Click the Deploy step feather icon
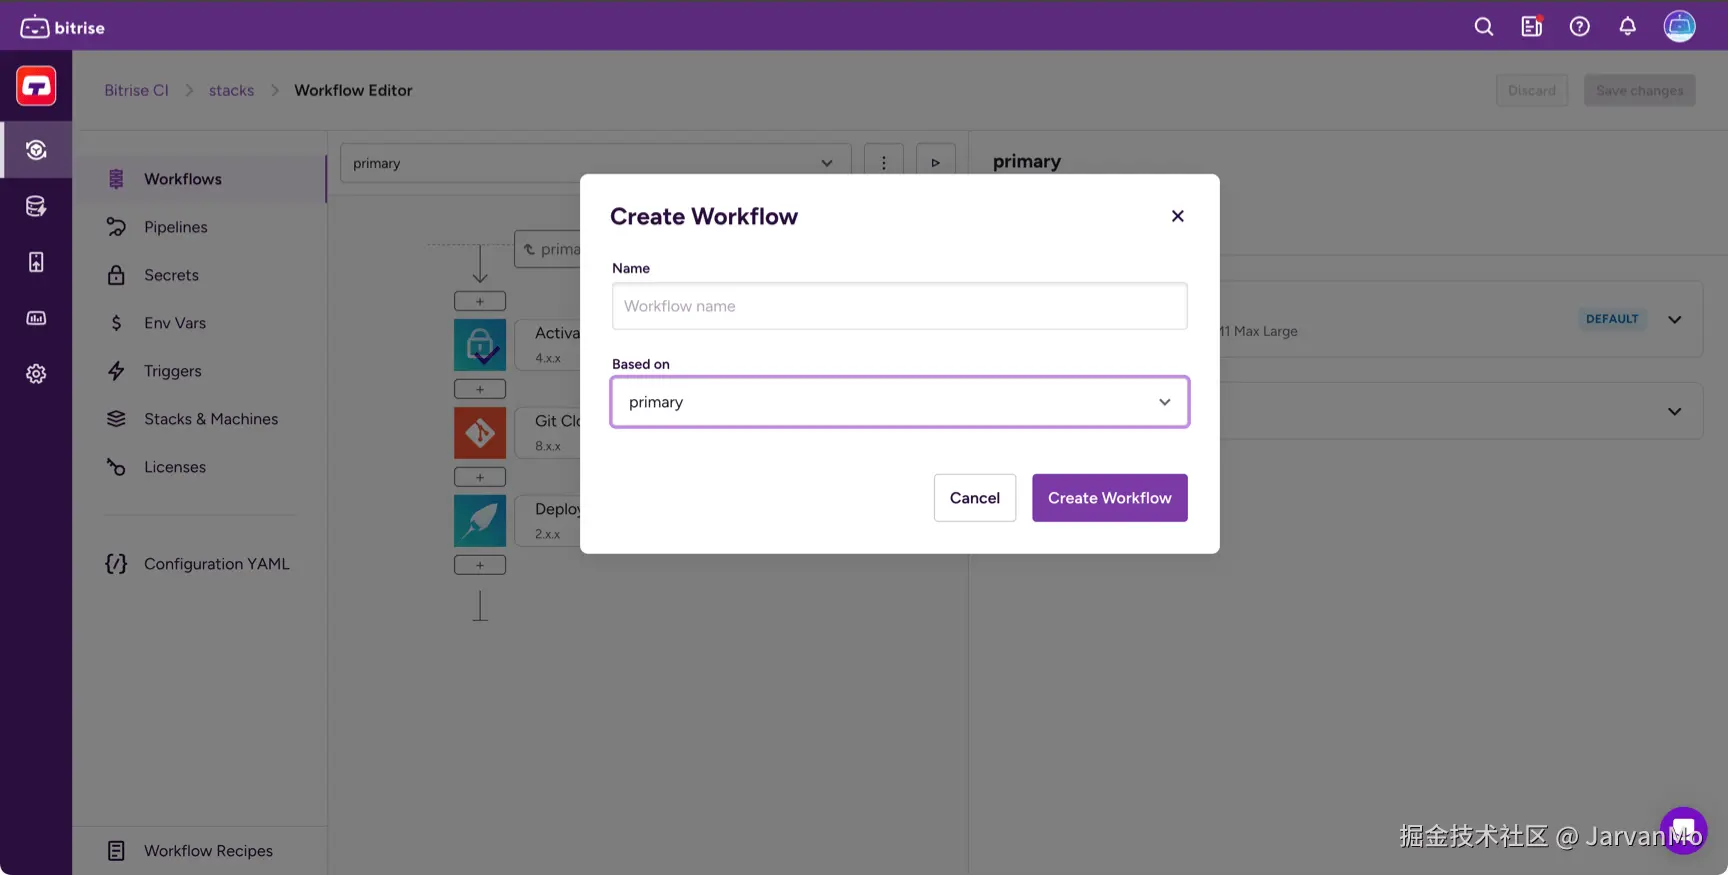The width and height of the screenshot is (1728, 875). (x=480, y=521)
